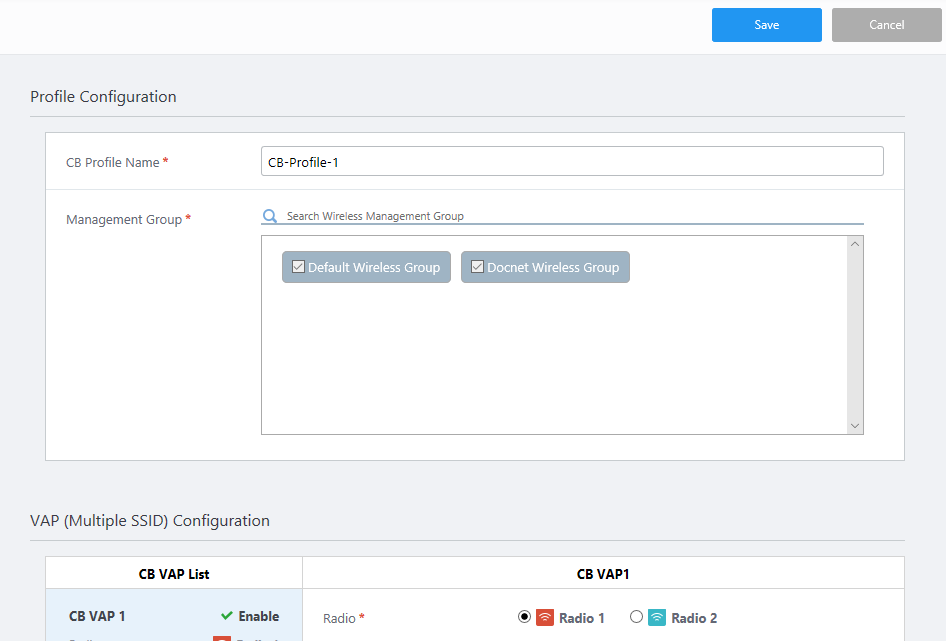Image resolution: width=946 pixels, height=641 pixels.
Task: Click the blue Save button
Action: coord(766,25)
